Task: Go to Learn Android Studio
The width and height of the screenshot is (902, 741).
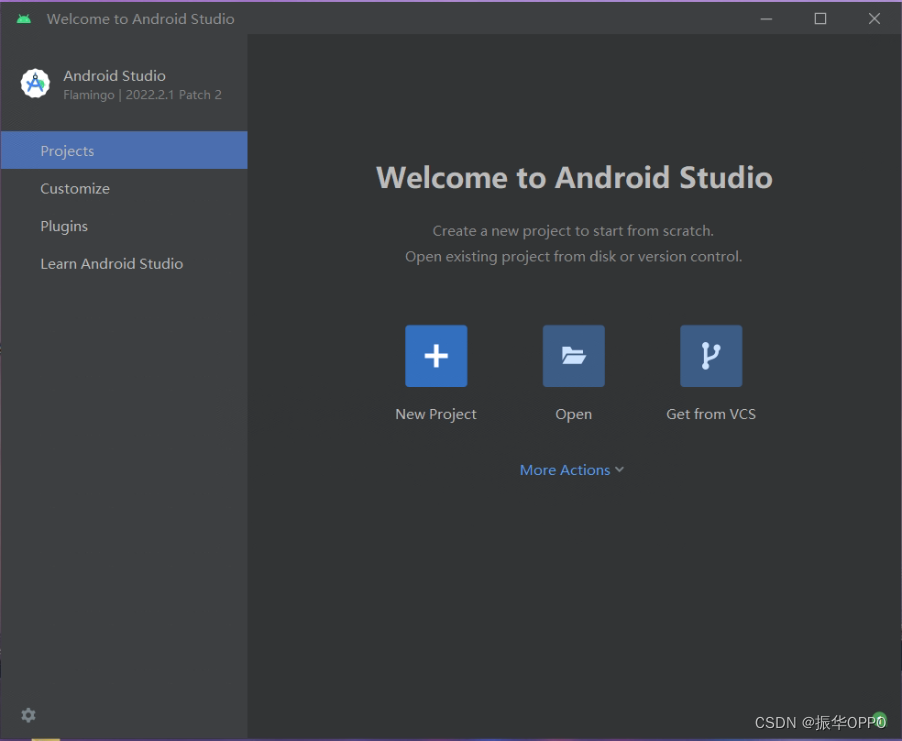Action: pos(124,263)
